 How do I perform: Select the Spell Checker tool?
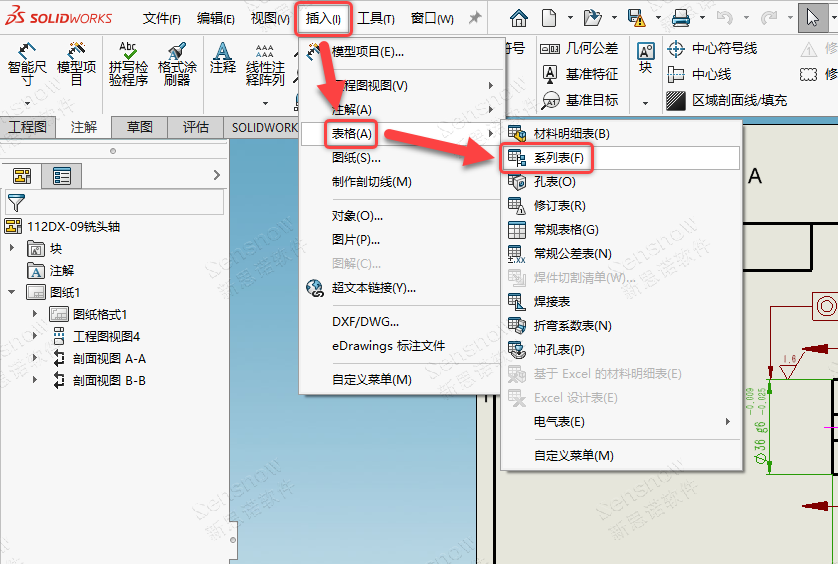(x=128, y=53)
